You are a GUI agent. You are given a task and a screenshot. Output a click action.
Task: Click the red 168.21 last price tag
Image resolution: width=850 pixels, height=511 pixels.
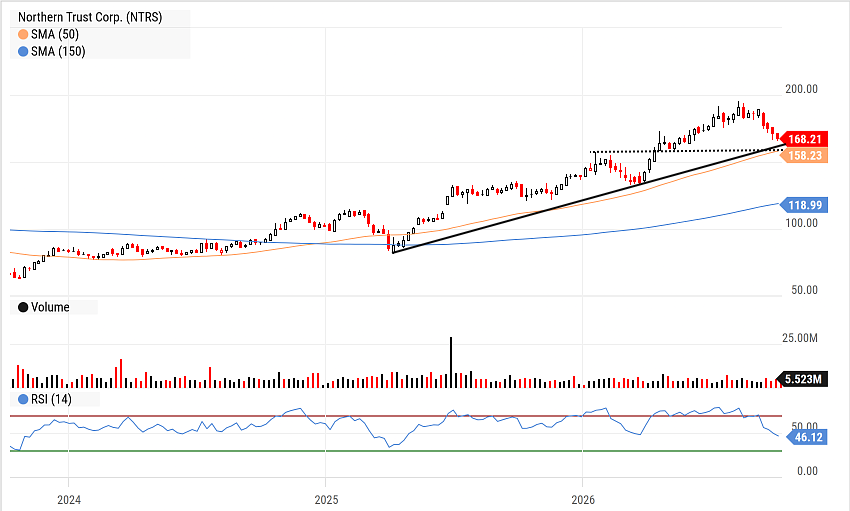point(804,139)
